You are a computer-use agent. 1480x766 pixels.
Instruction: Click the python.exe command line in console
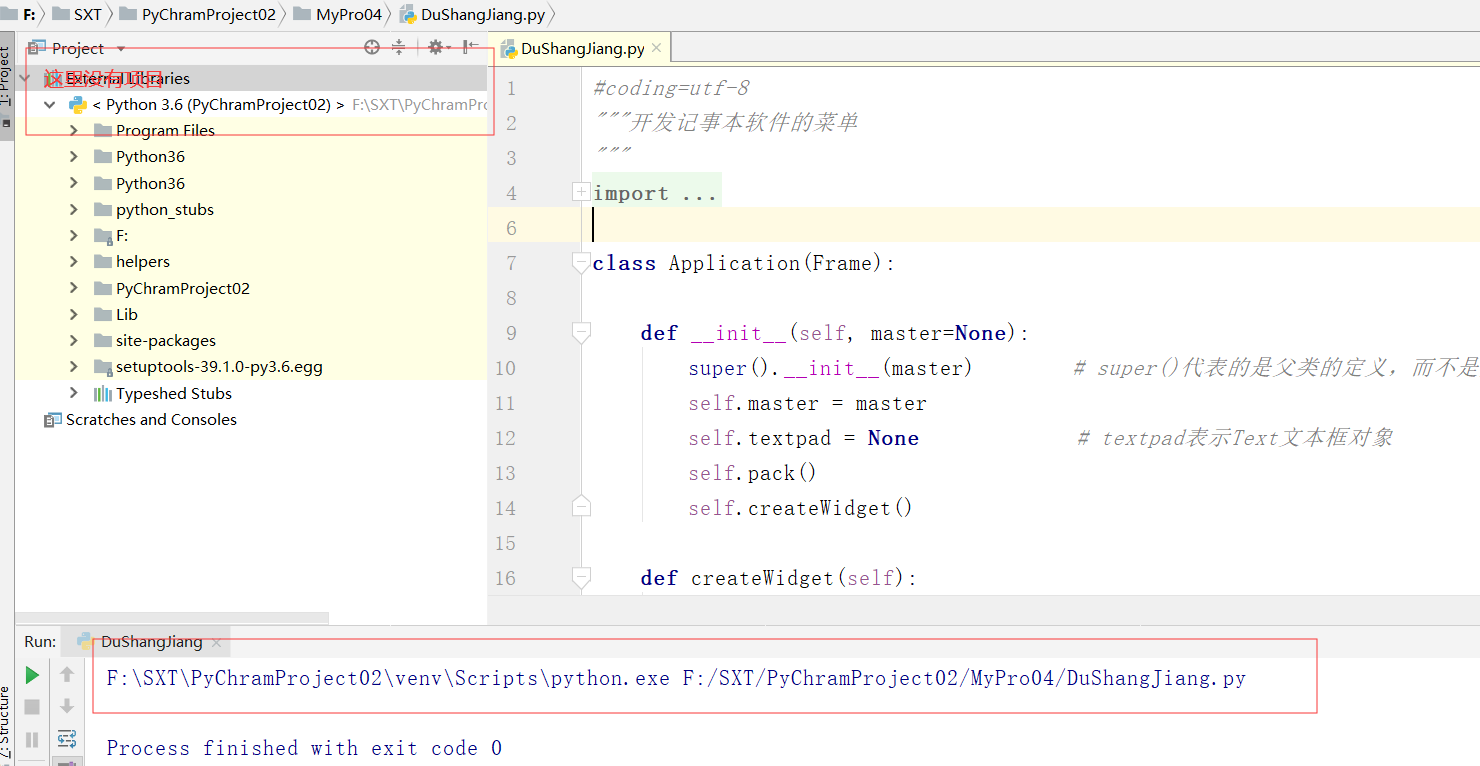click(676, 678)
